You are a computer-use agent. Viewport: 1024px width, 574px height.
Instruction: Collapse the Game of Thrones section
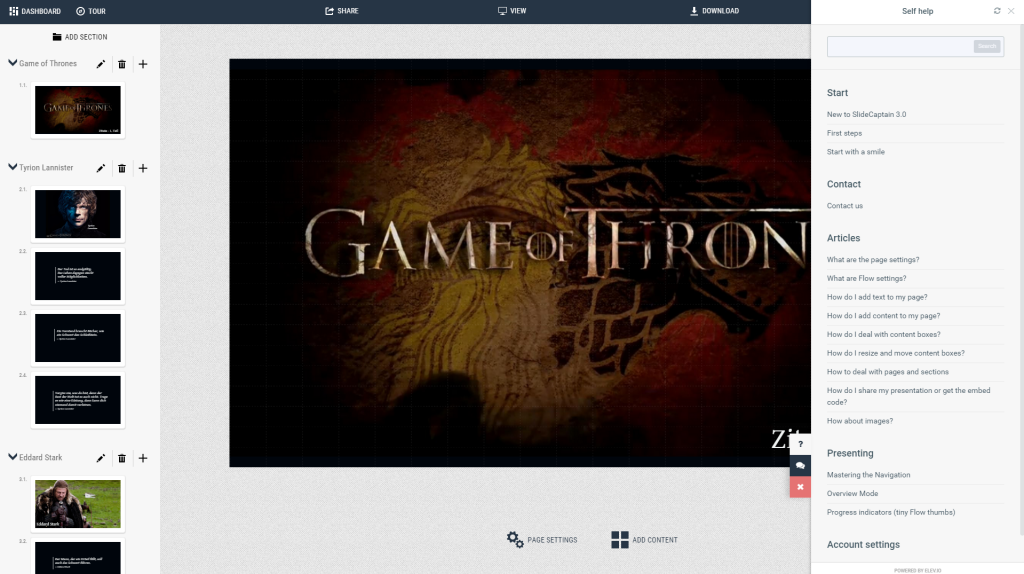tap(13, 63)
